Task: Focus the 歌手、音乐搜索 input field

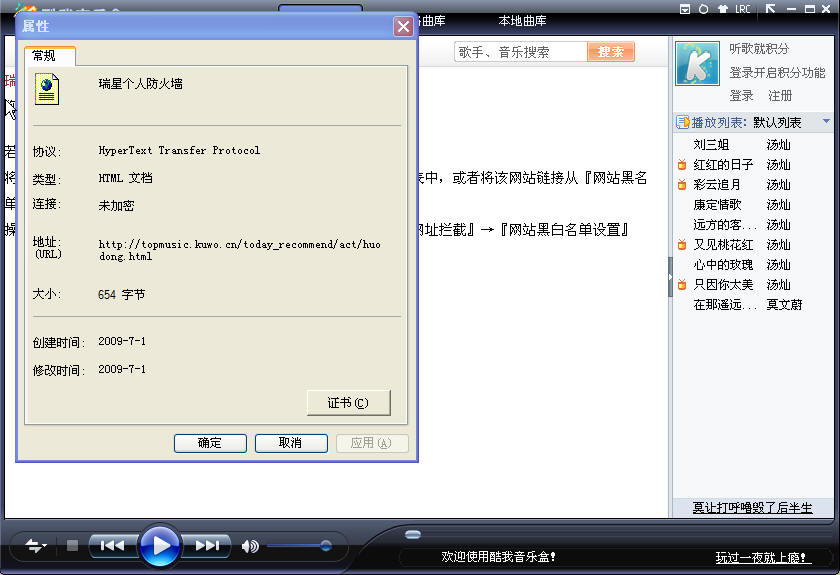Action: pyautogui.click(x=520, y=52)
